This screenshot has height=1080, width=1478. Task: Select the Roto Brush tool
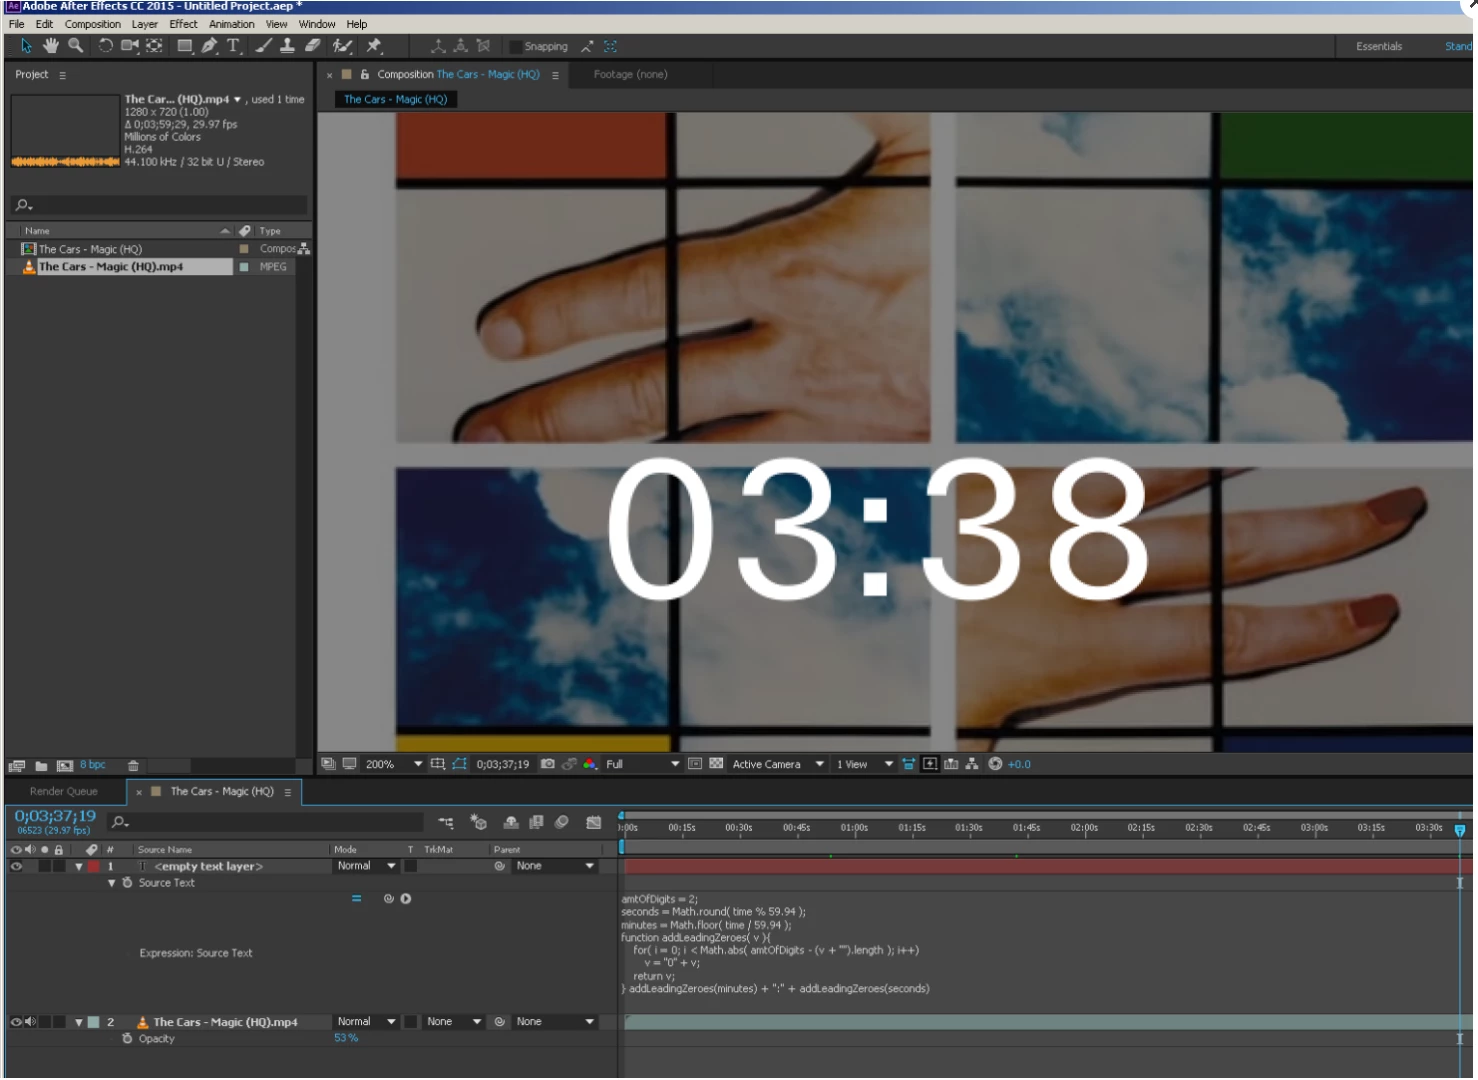pyautogui.click(x=342, y=46)
